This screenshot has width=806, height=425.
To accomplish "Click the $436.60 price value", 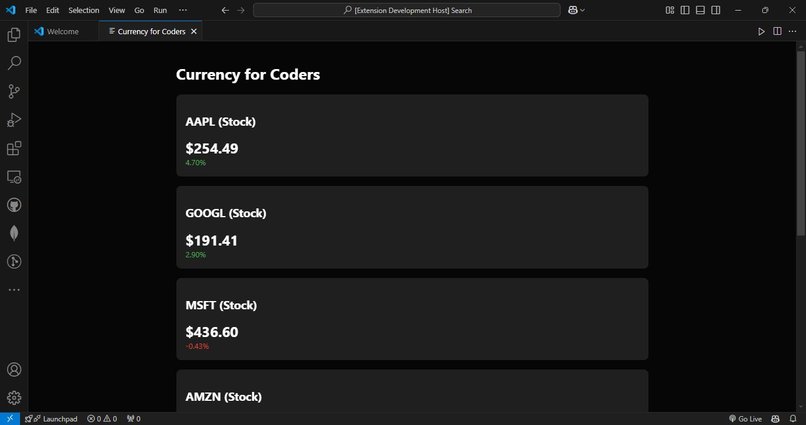I will [212, 332].
